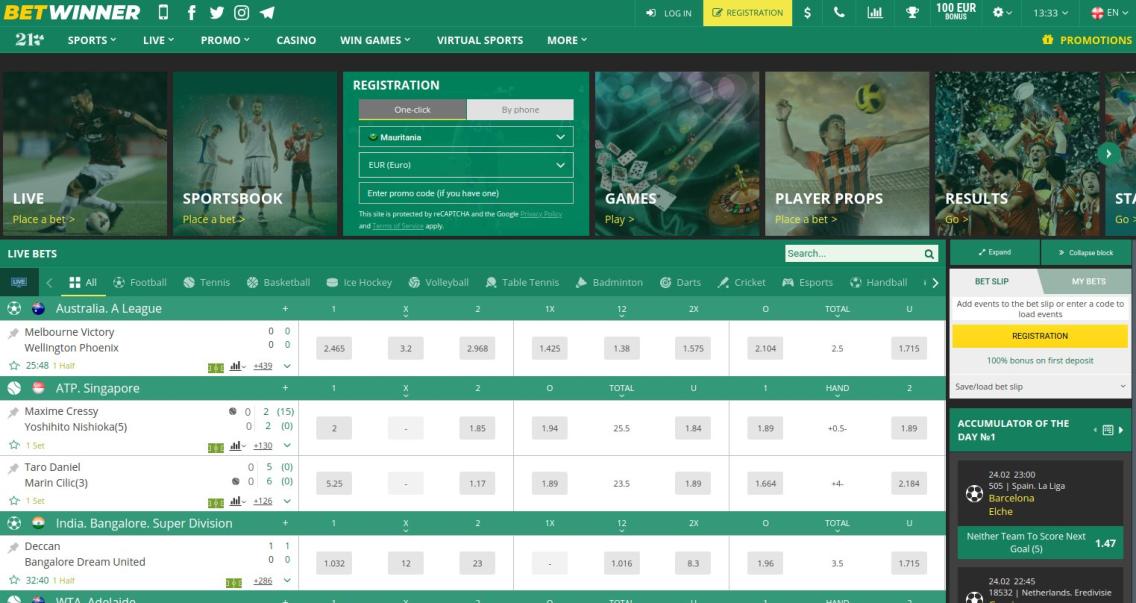
Task: Click the SPORTSBOOK banner thumbnail
Action: [x=255, y=153]
